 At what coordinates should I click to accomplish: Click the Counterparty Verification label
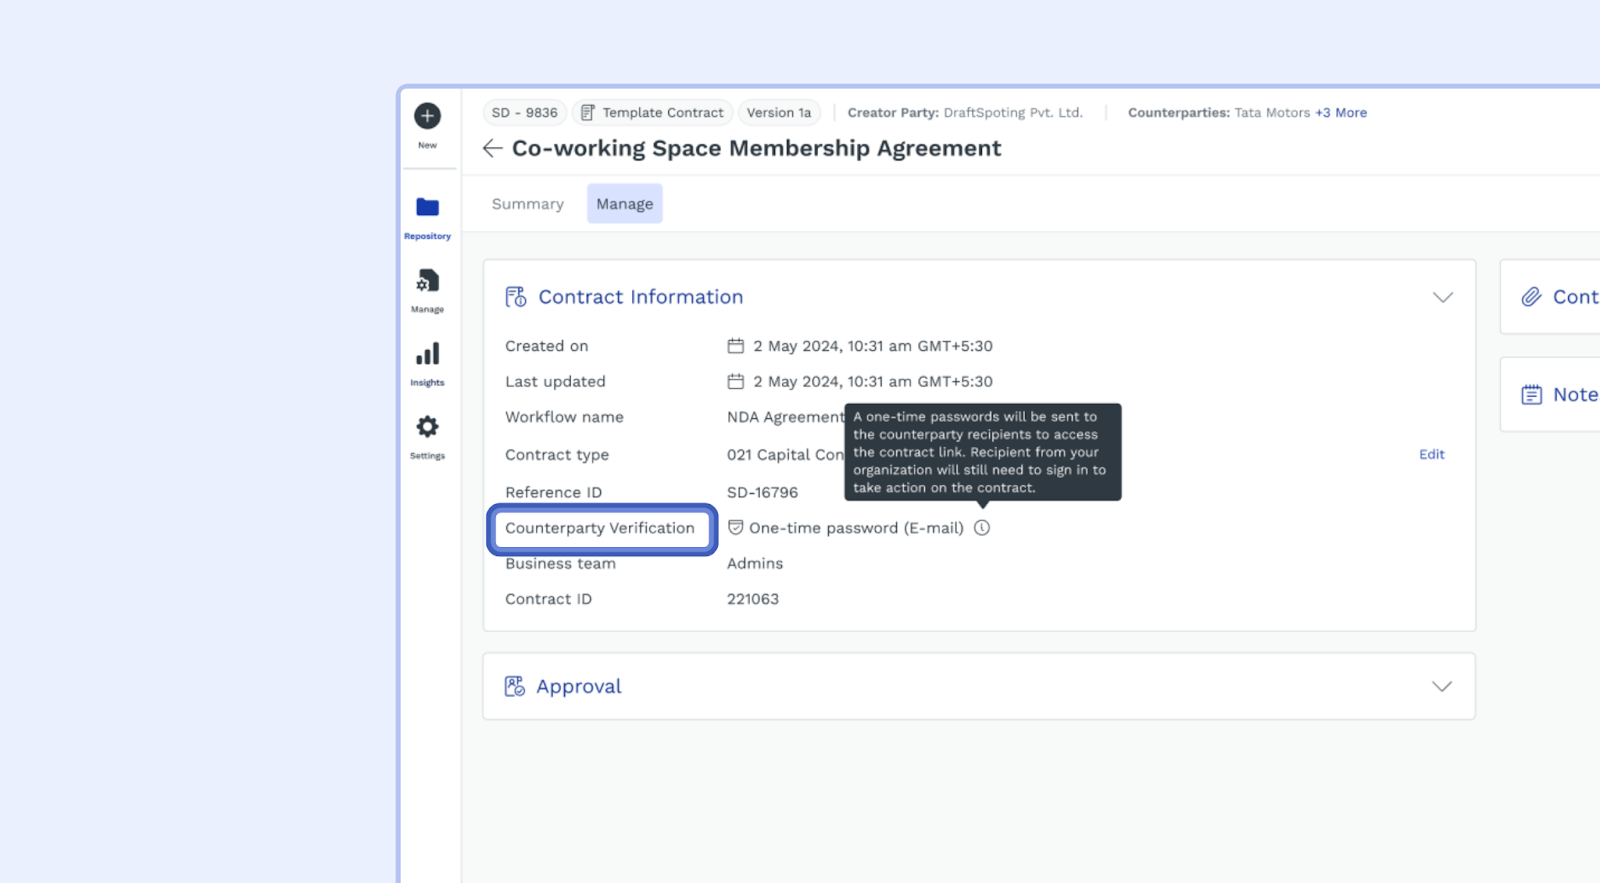pyautogui.click(x=600, y=528)
